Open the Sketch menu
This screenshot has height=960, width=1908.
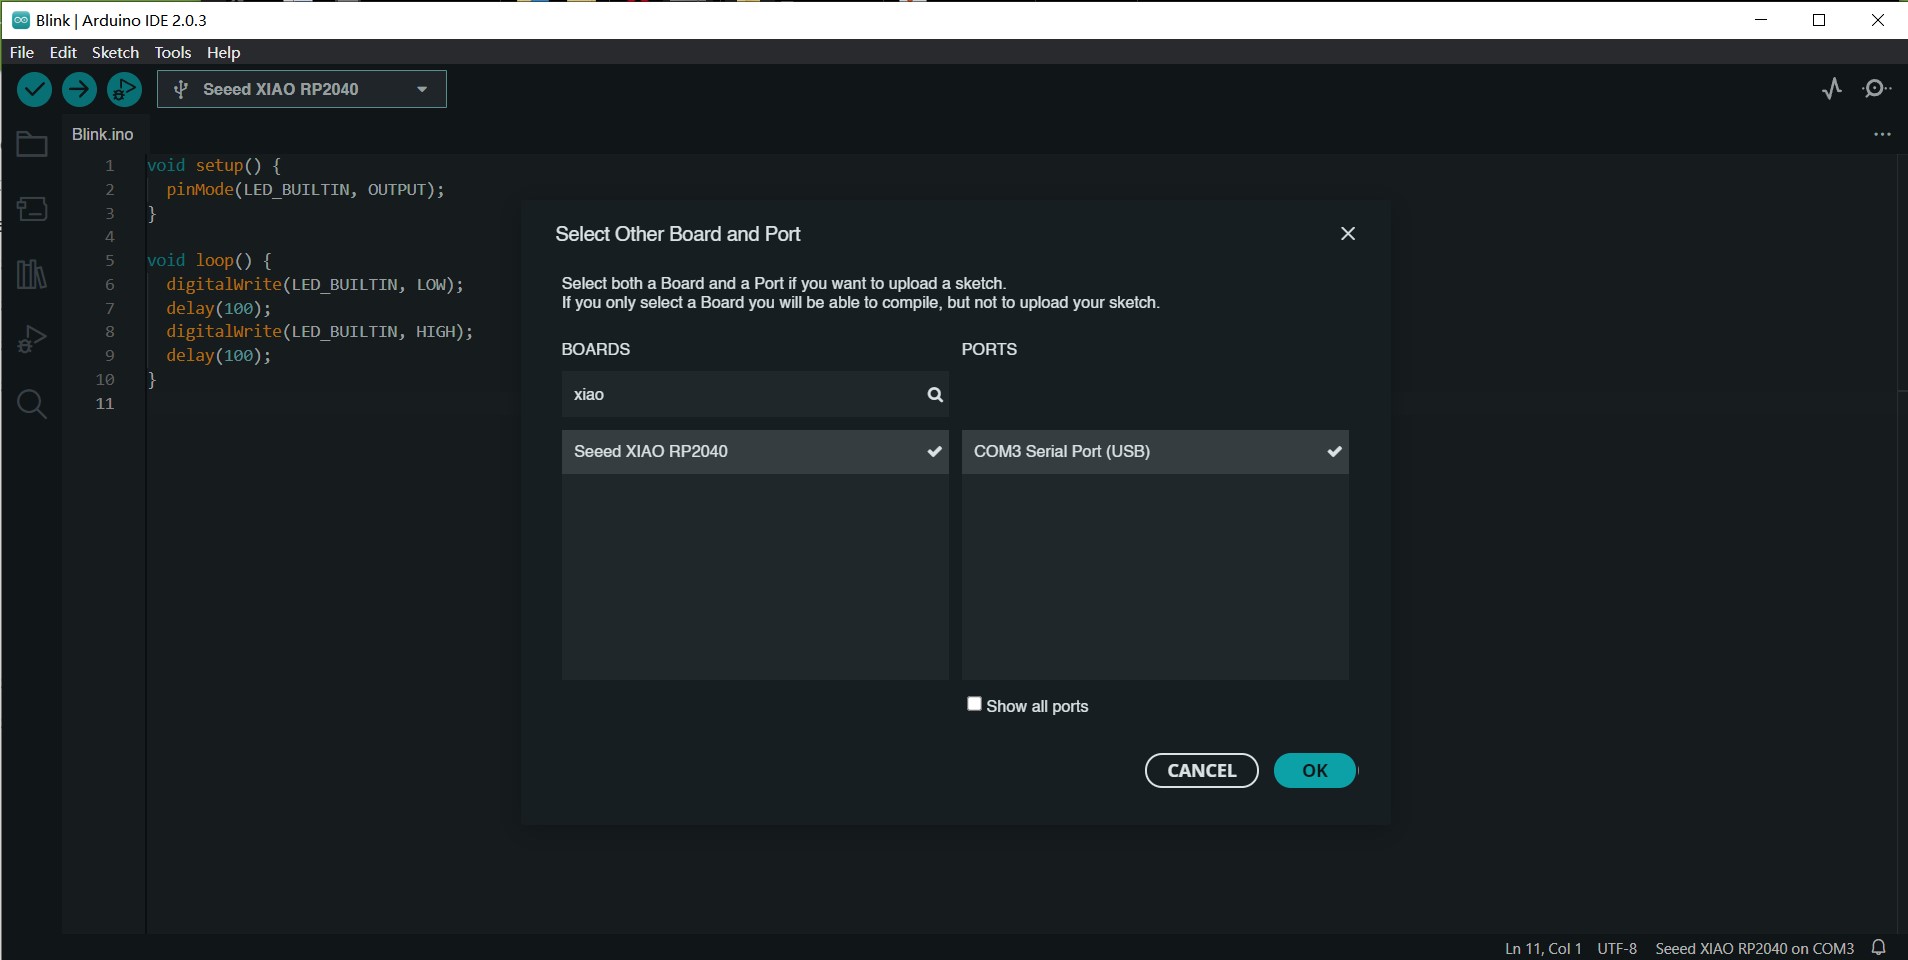(115, 52)
